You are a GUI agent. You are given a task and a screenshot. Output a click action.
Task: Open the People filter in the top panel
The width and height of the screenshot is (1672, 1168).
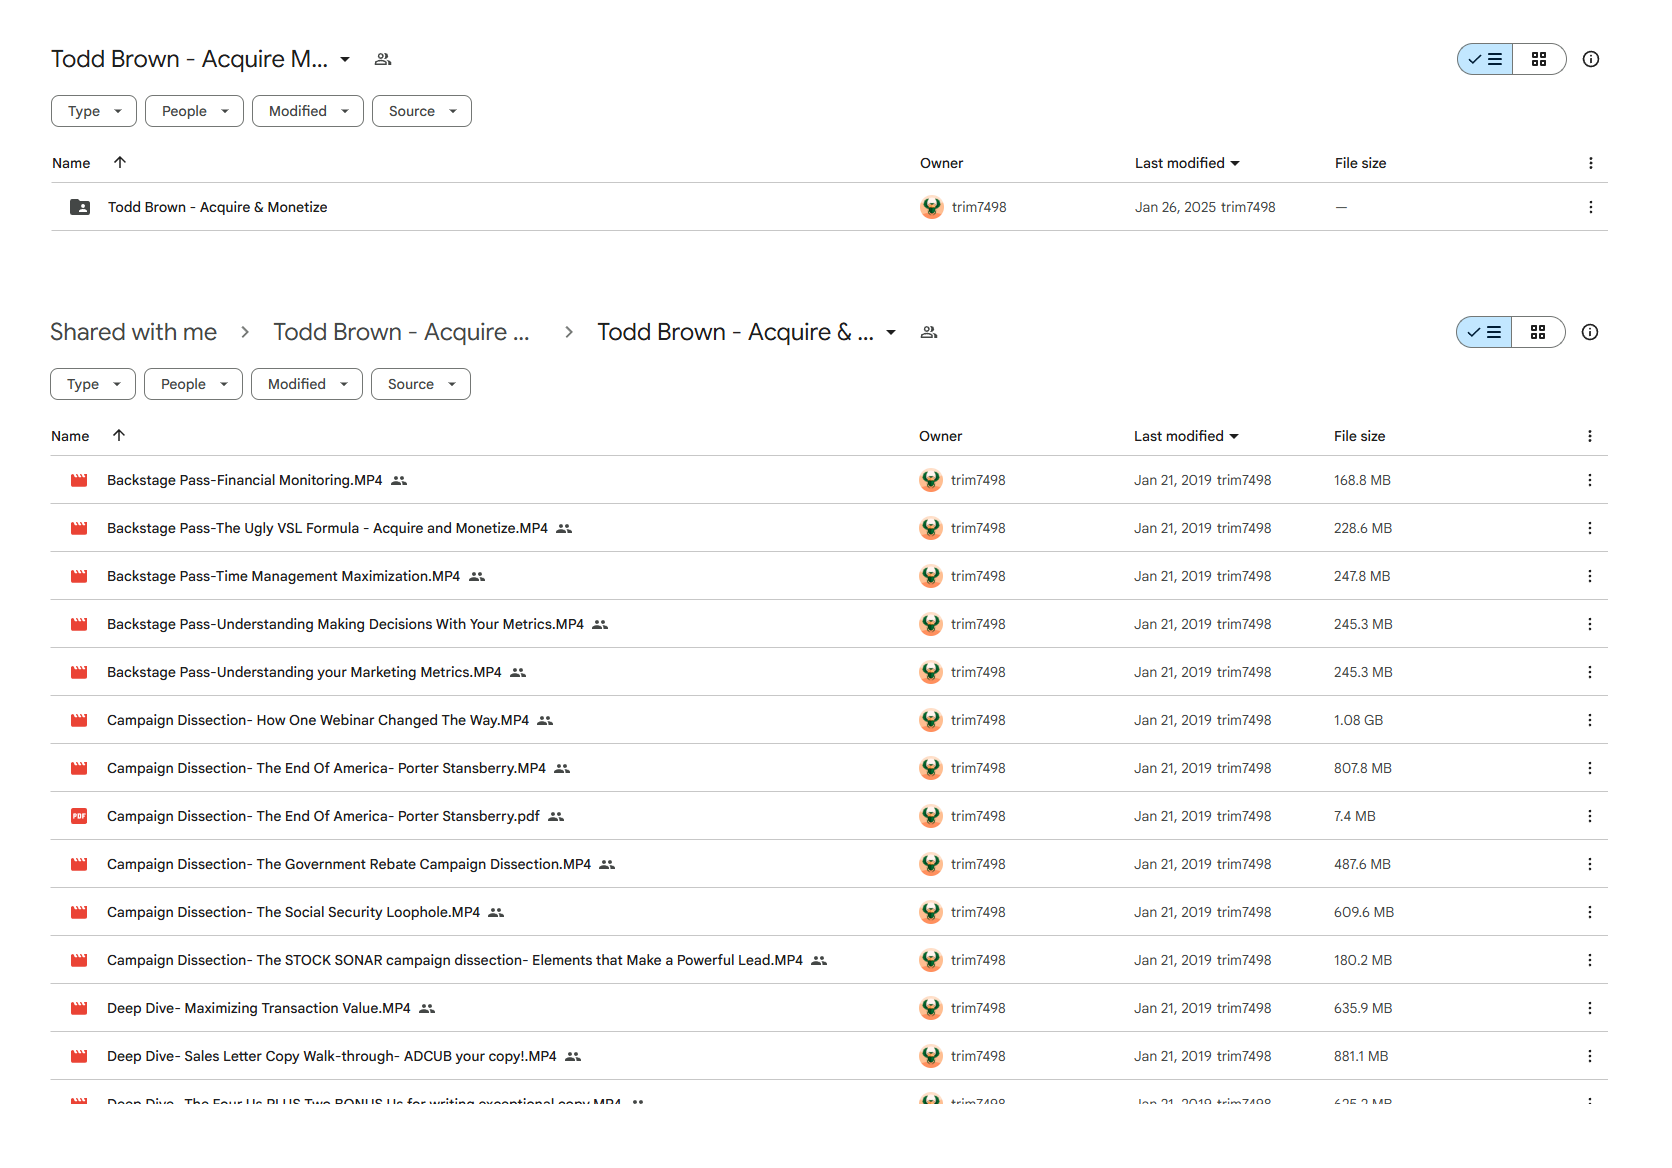click(195, 111)
